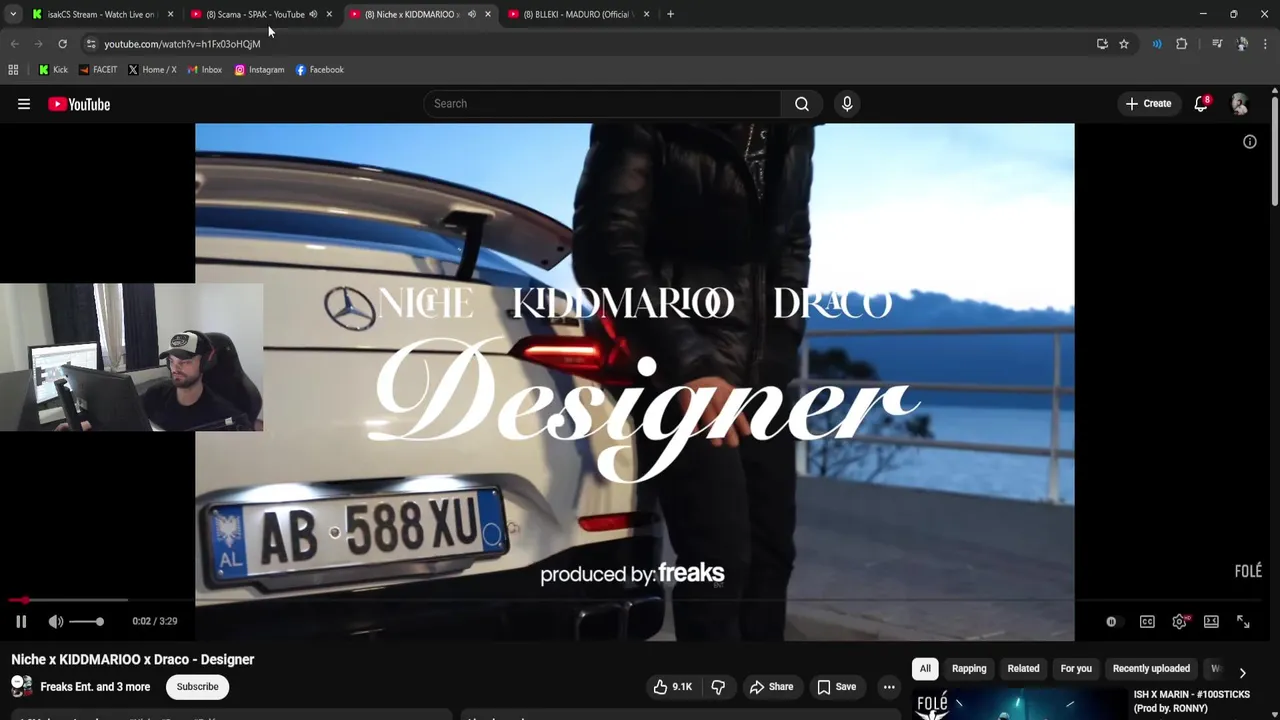Dislike the video
Image resolution: width=1280 pixels, height=720 pixels.
coord(718,687)
